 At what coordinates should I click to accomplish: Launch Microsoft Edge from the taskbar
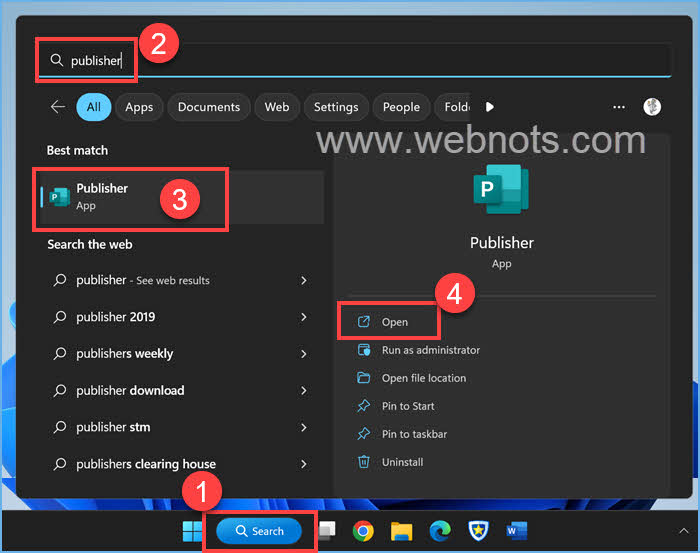click(x=440, y=531)
